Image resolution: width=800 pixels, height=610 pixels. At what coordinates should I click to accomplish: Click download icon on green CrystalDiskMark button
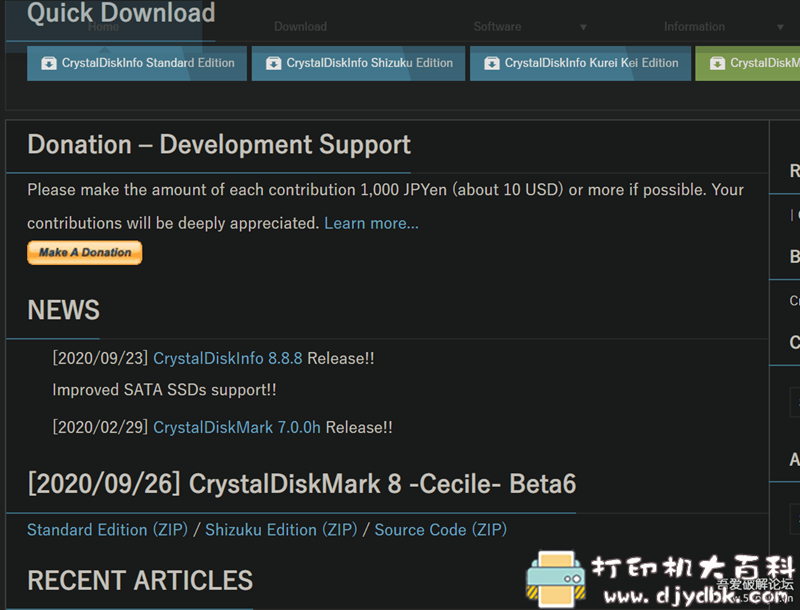coord(717,63)
